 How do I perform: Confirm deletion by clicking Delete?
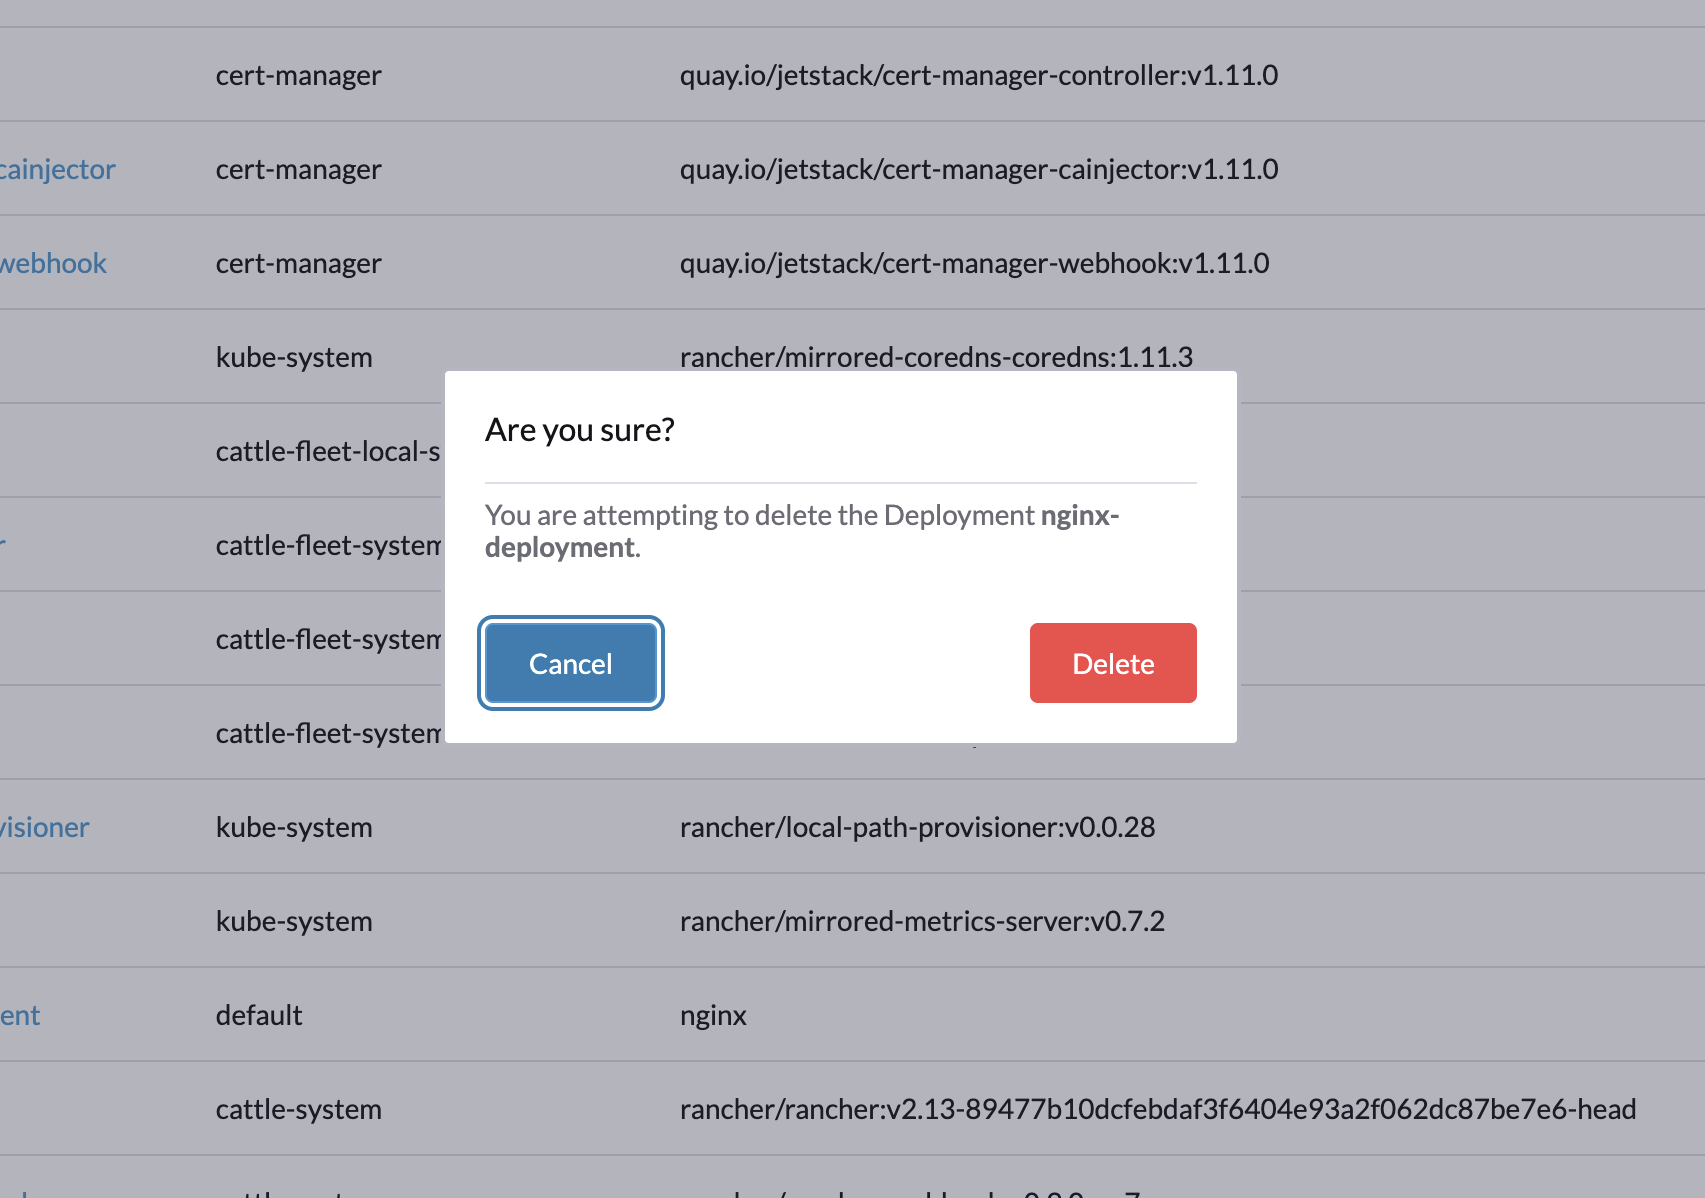pyautogui.click(x=1112, y=662)
